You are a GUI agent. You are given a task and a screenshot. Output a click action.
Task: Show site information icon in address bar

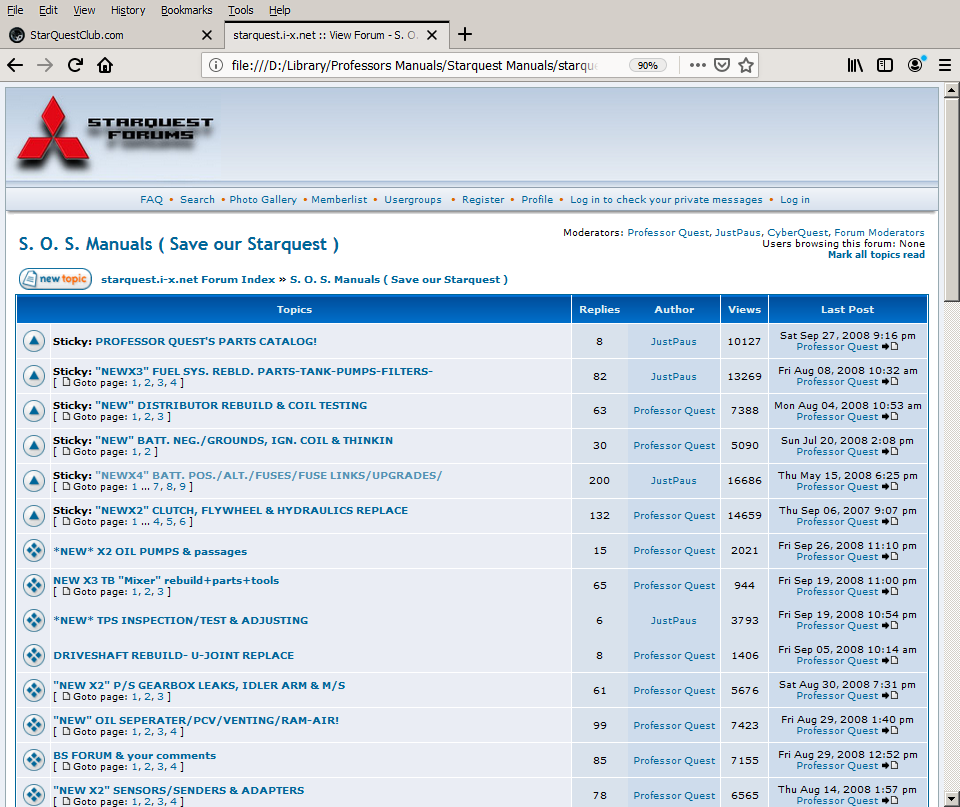[x=216, y=65]
